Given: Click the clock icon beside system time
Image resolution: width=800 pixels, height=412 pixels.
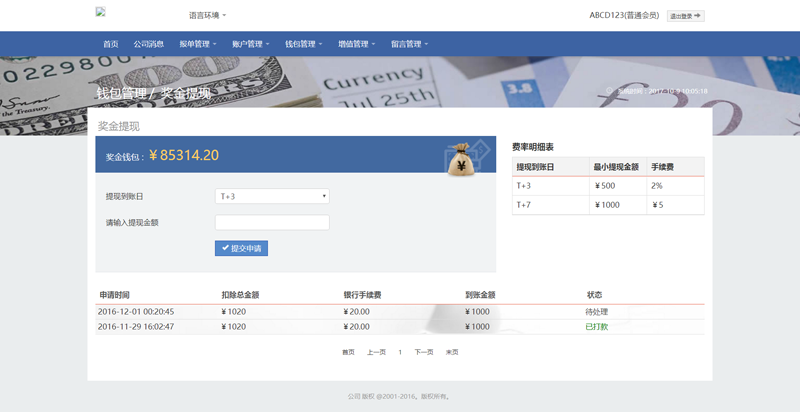Looking at the screenshot, I should (609, 90).
